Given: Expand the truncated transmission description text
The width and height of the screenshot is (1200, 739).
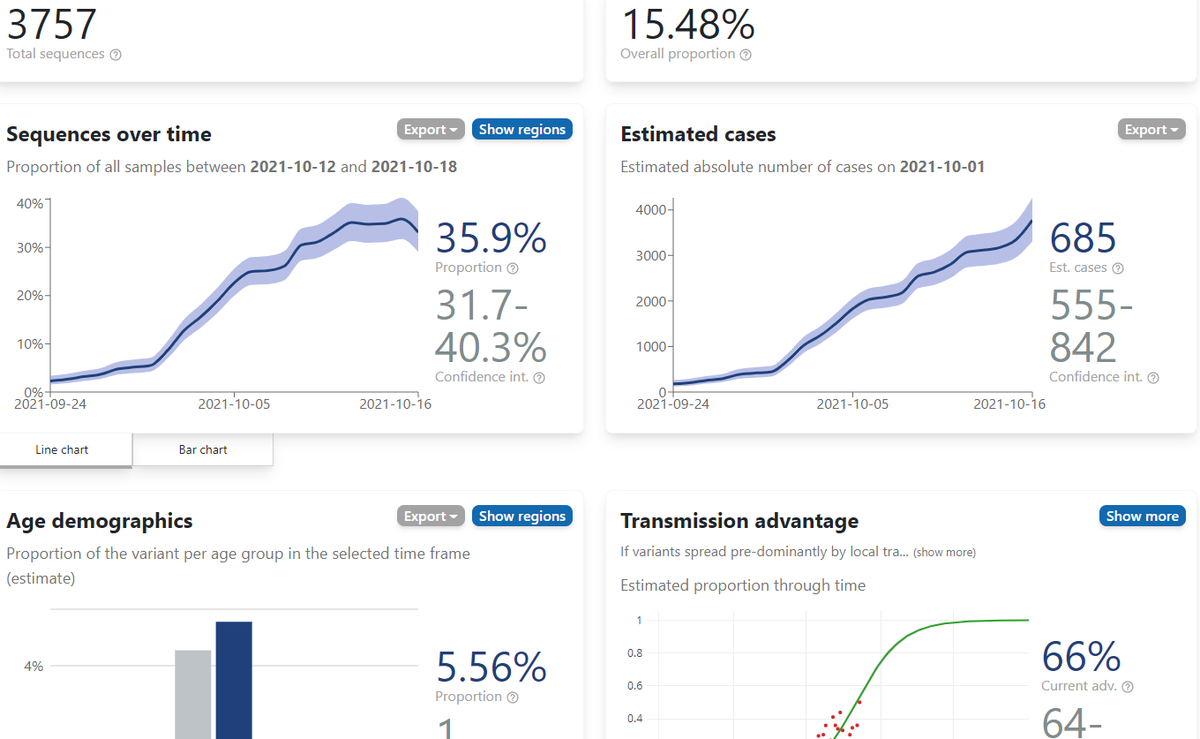Looking at the screenshot, I should click(944, 552).
